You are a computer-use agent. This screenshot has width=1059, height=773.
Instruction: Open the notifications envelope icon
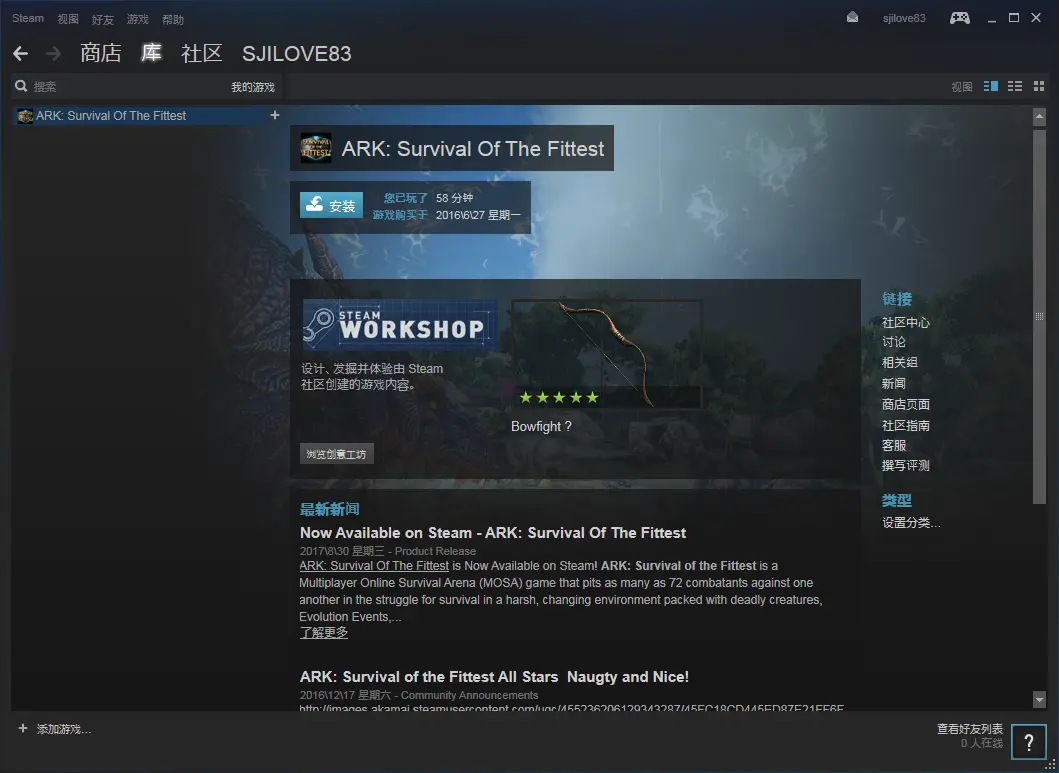click(x=852, y=18)
